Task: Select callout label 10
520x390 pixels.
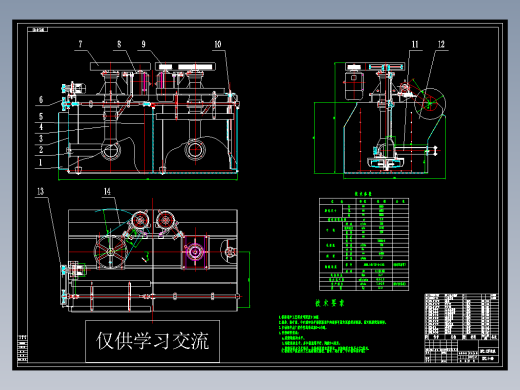Action: click(x=218, y=44)
